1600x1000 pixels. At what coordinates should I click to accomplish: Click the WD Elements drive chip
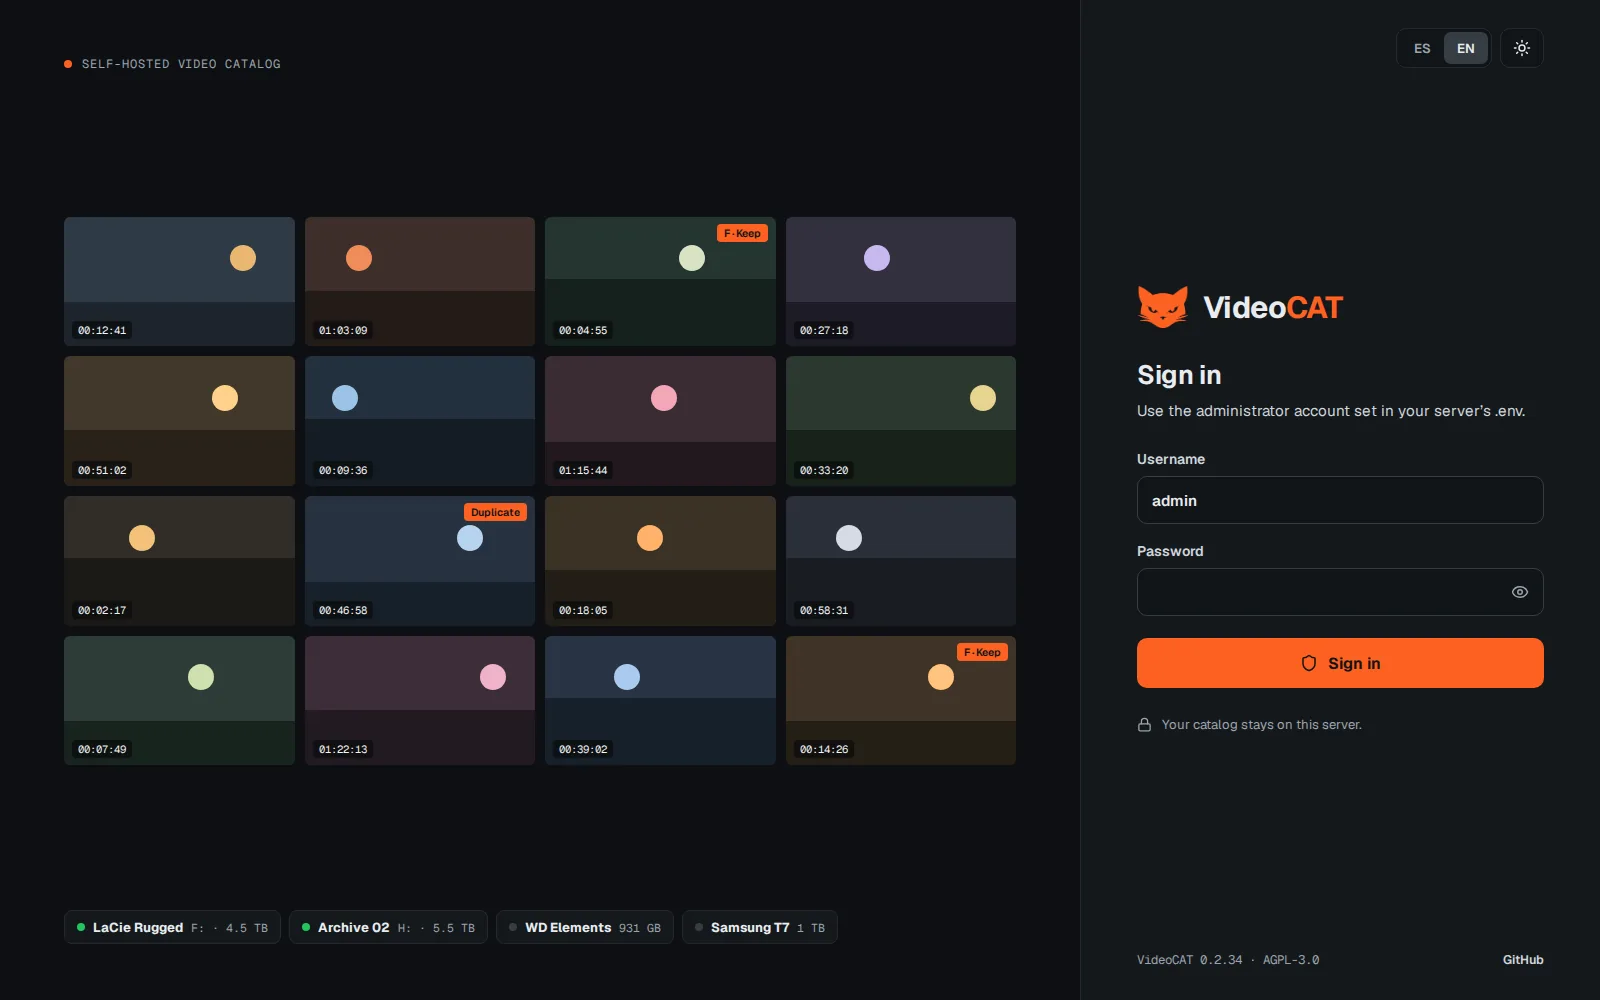tap(585, 927)
